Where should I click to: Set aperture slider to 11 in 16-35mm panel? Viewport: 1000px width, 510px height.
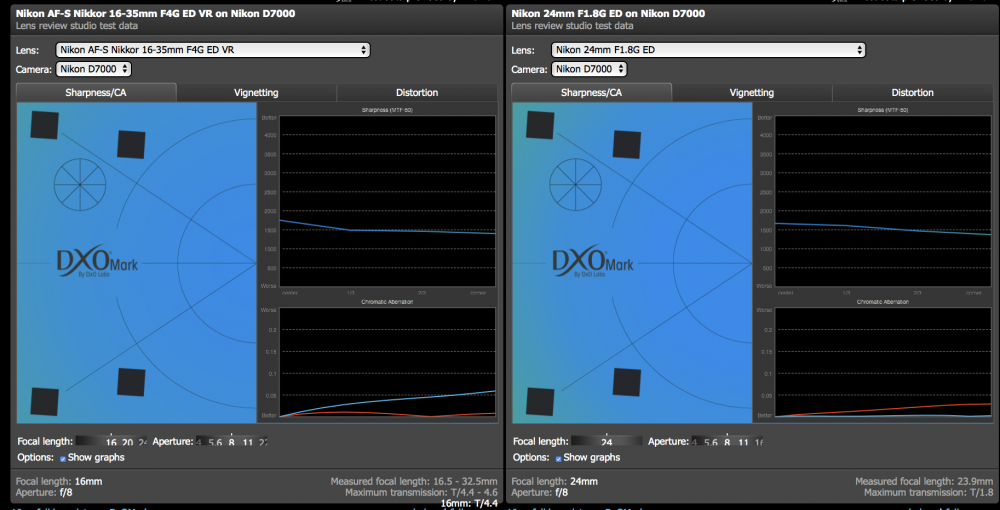247,442
